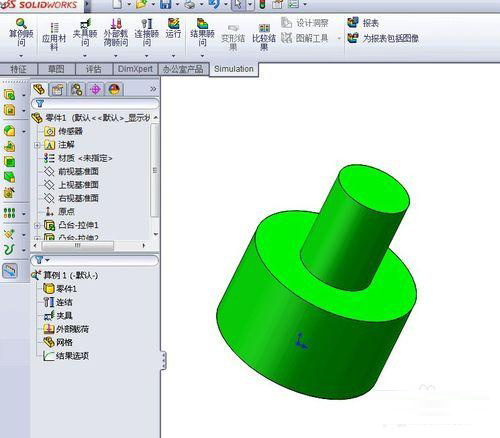Screen dimensions: 500x438
Task: Open DisplayManager tab icon
Action: coord(114,89)
